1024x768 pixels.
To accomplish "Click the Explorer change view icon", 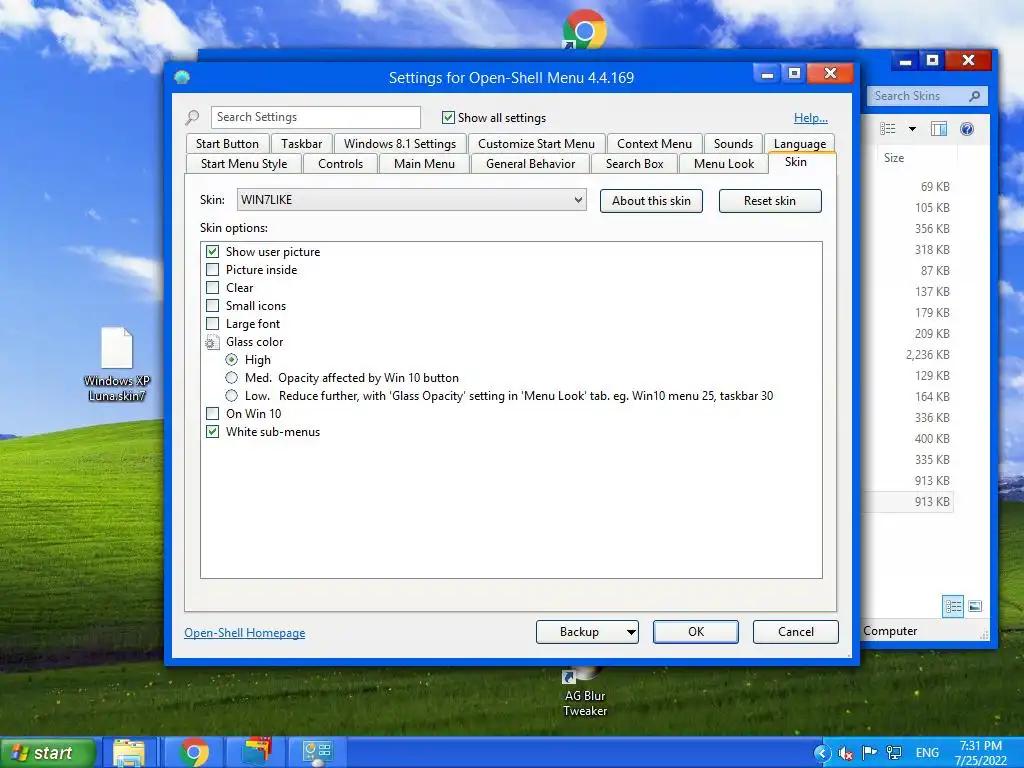I will [888, 129].
